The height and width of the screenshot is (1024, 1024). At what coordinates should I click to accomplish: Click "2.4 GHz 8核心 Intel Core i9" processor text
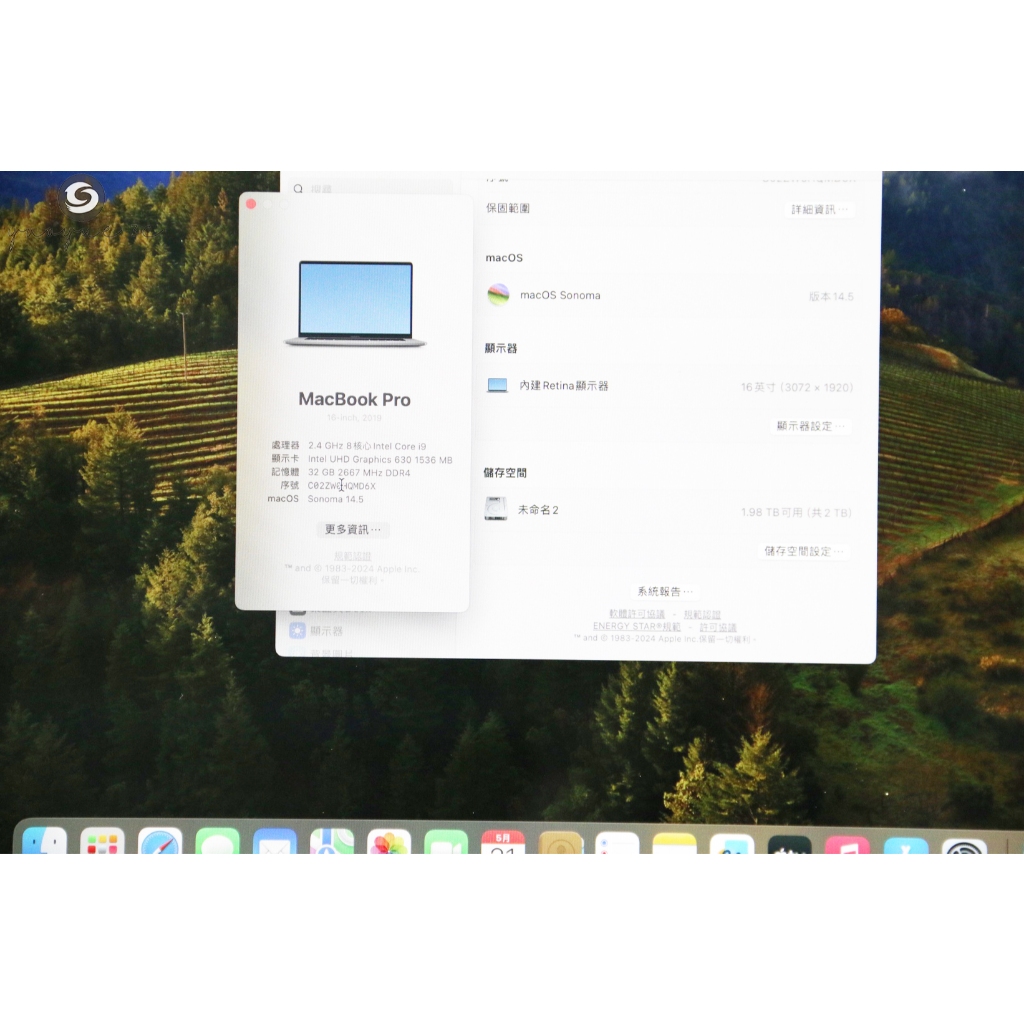pyautogui.click(x=367, y=446)
